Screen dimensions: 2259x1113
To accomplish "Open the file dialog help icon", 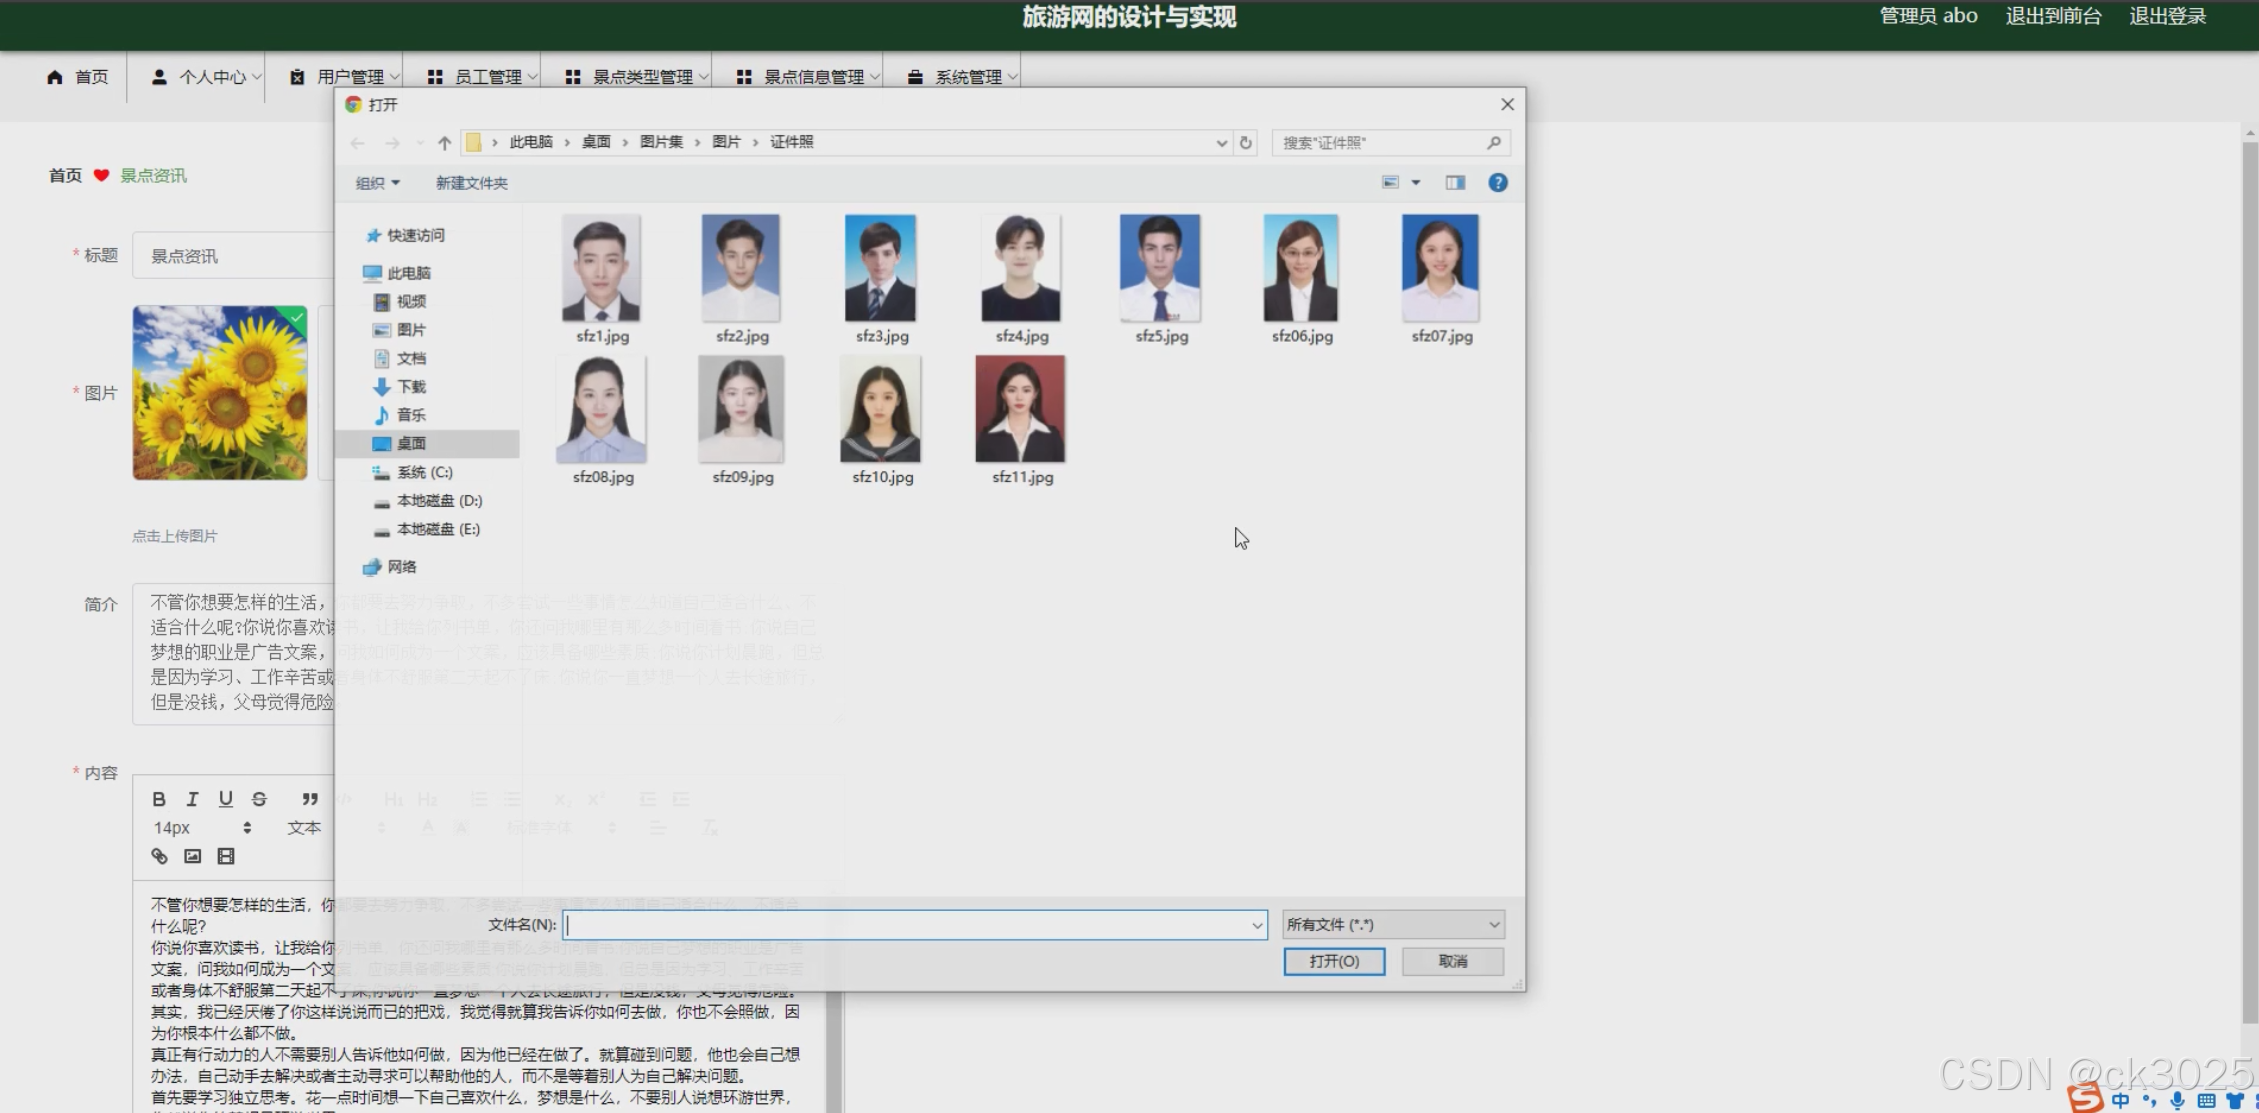I will (1497, 182).
